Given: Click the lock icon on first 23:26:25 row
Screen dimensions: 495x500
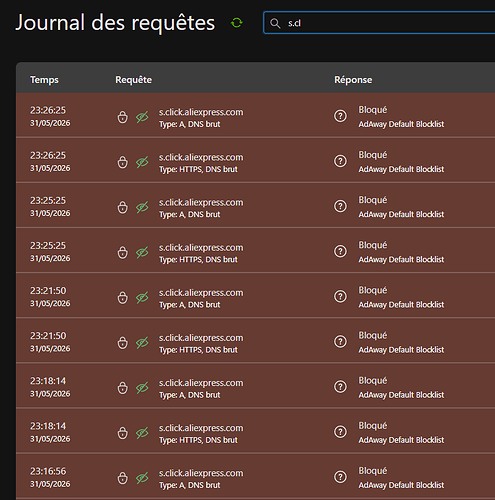Looking at the screenshot, I should click(123, 117).
